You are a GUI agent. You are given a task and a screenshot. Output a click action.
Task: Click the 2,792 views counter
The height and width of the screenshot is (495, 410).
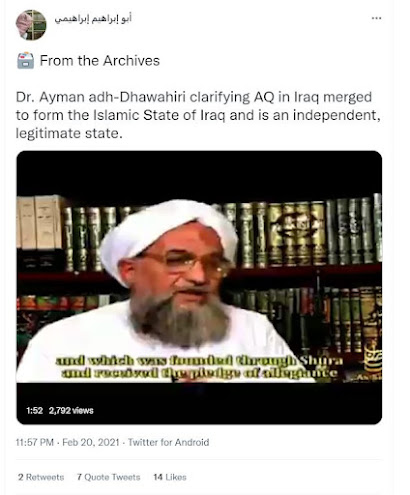(71, 410)
